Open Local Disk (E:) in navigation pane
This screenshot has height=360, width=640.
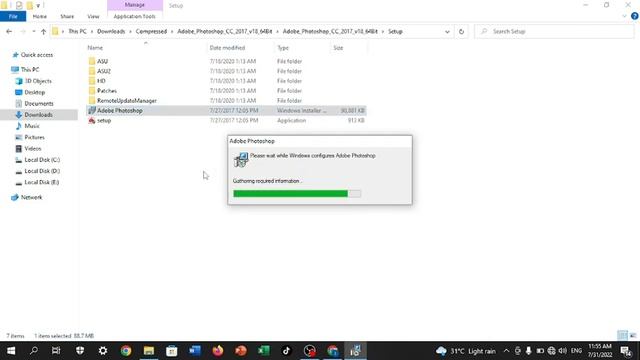pos(42,182)
